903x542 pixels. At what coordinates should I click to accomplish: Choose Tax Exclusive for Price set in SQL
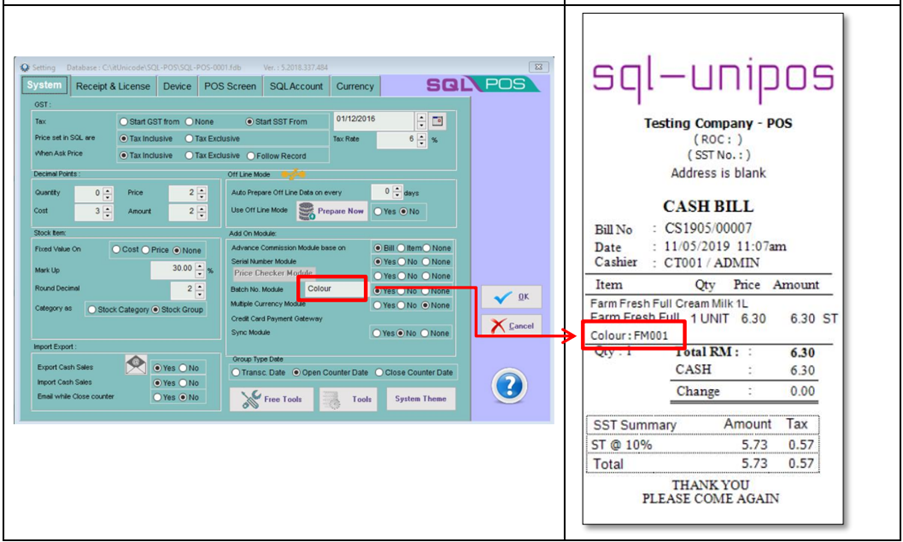pos(191,138)
